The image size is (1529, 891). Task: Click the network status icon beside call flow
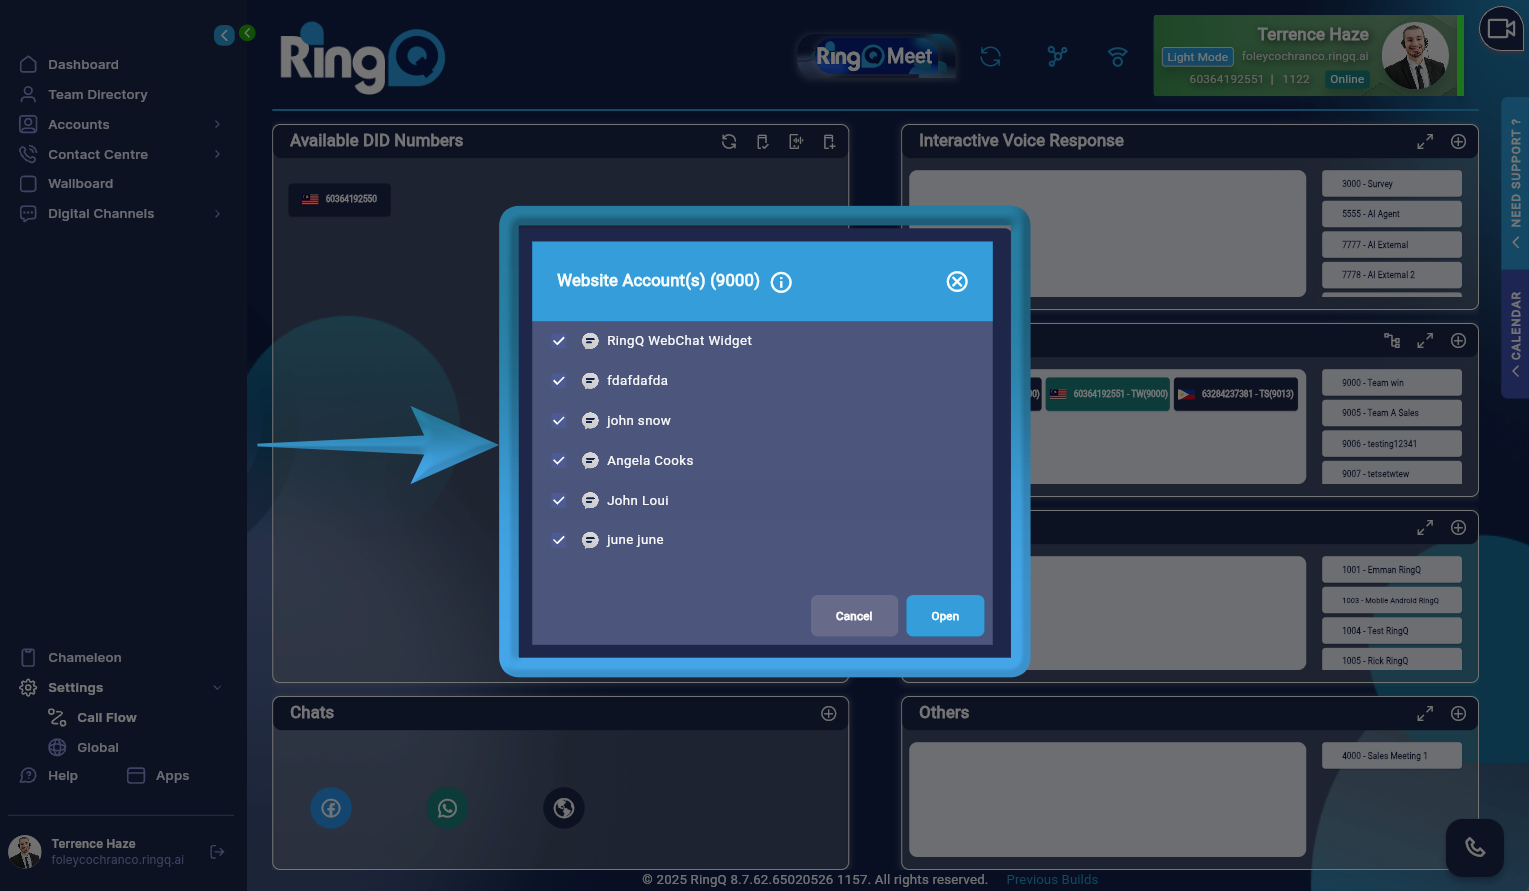[x=1117, y=57]
